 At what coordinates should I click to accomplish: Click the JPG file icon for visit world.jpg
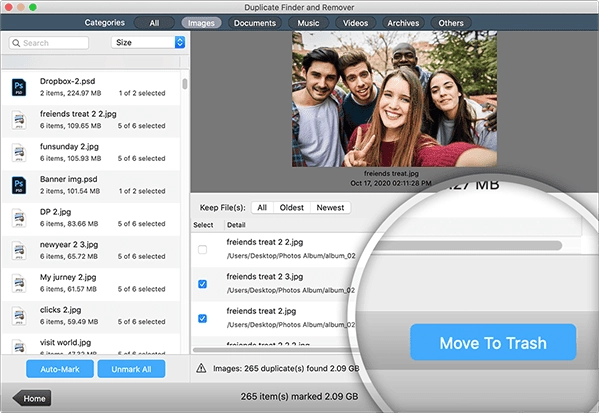[19, 346]
